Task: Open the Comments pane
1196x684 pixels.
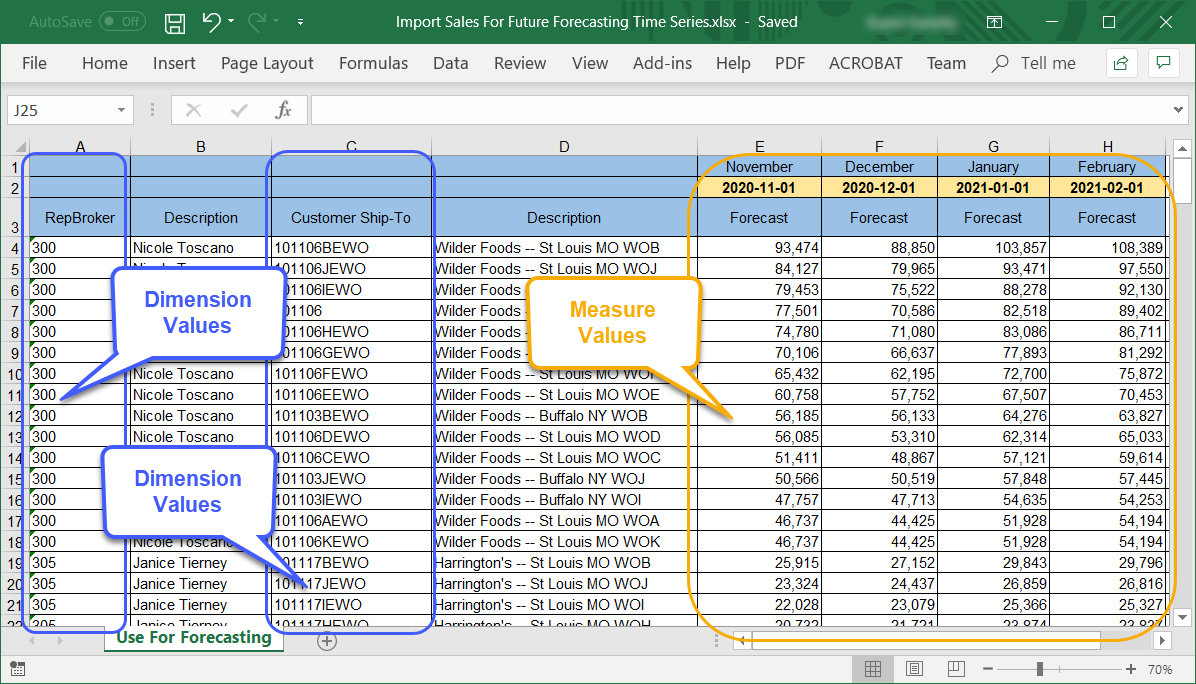Action: (x=1163, y=62)
